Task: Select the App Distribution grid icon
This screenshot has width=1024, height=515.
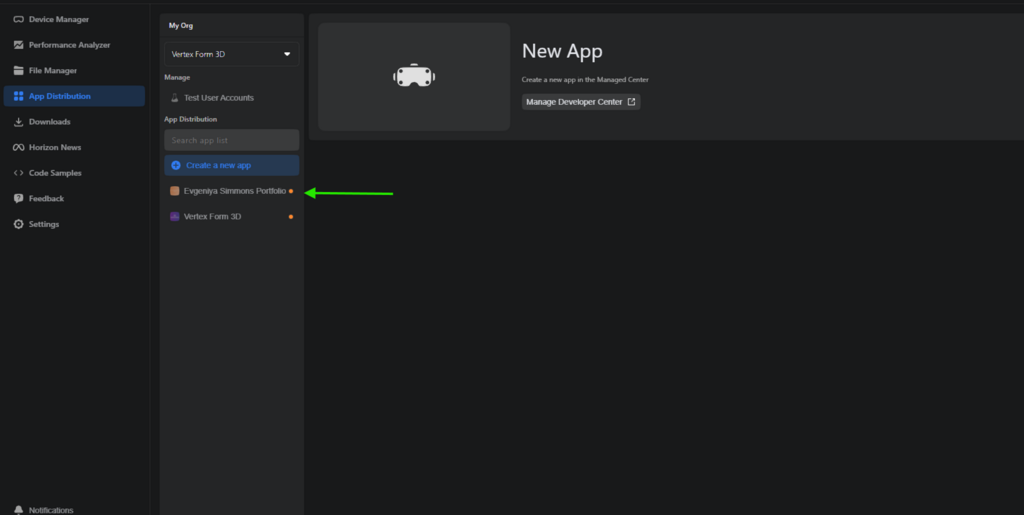Action: click(x=18, y=97)
